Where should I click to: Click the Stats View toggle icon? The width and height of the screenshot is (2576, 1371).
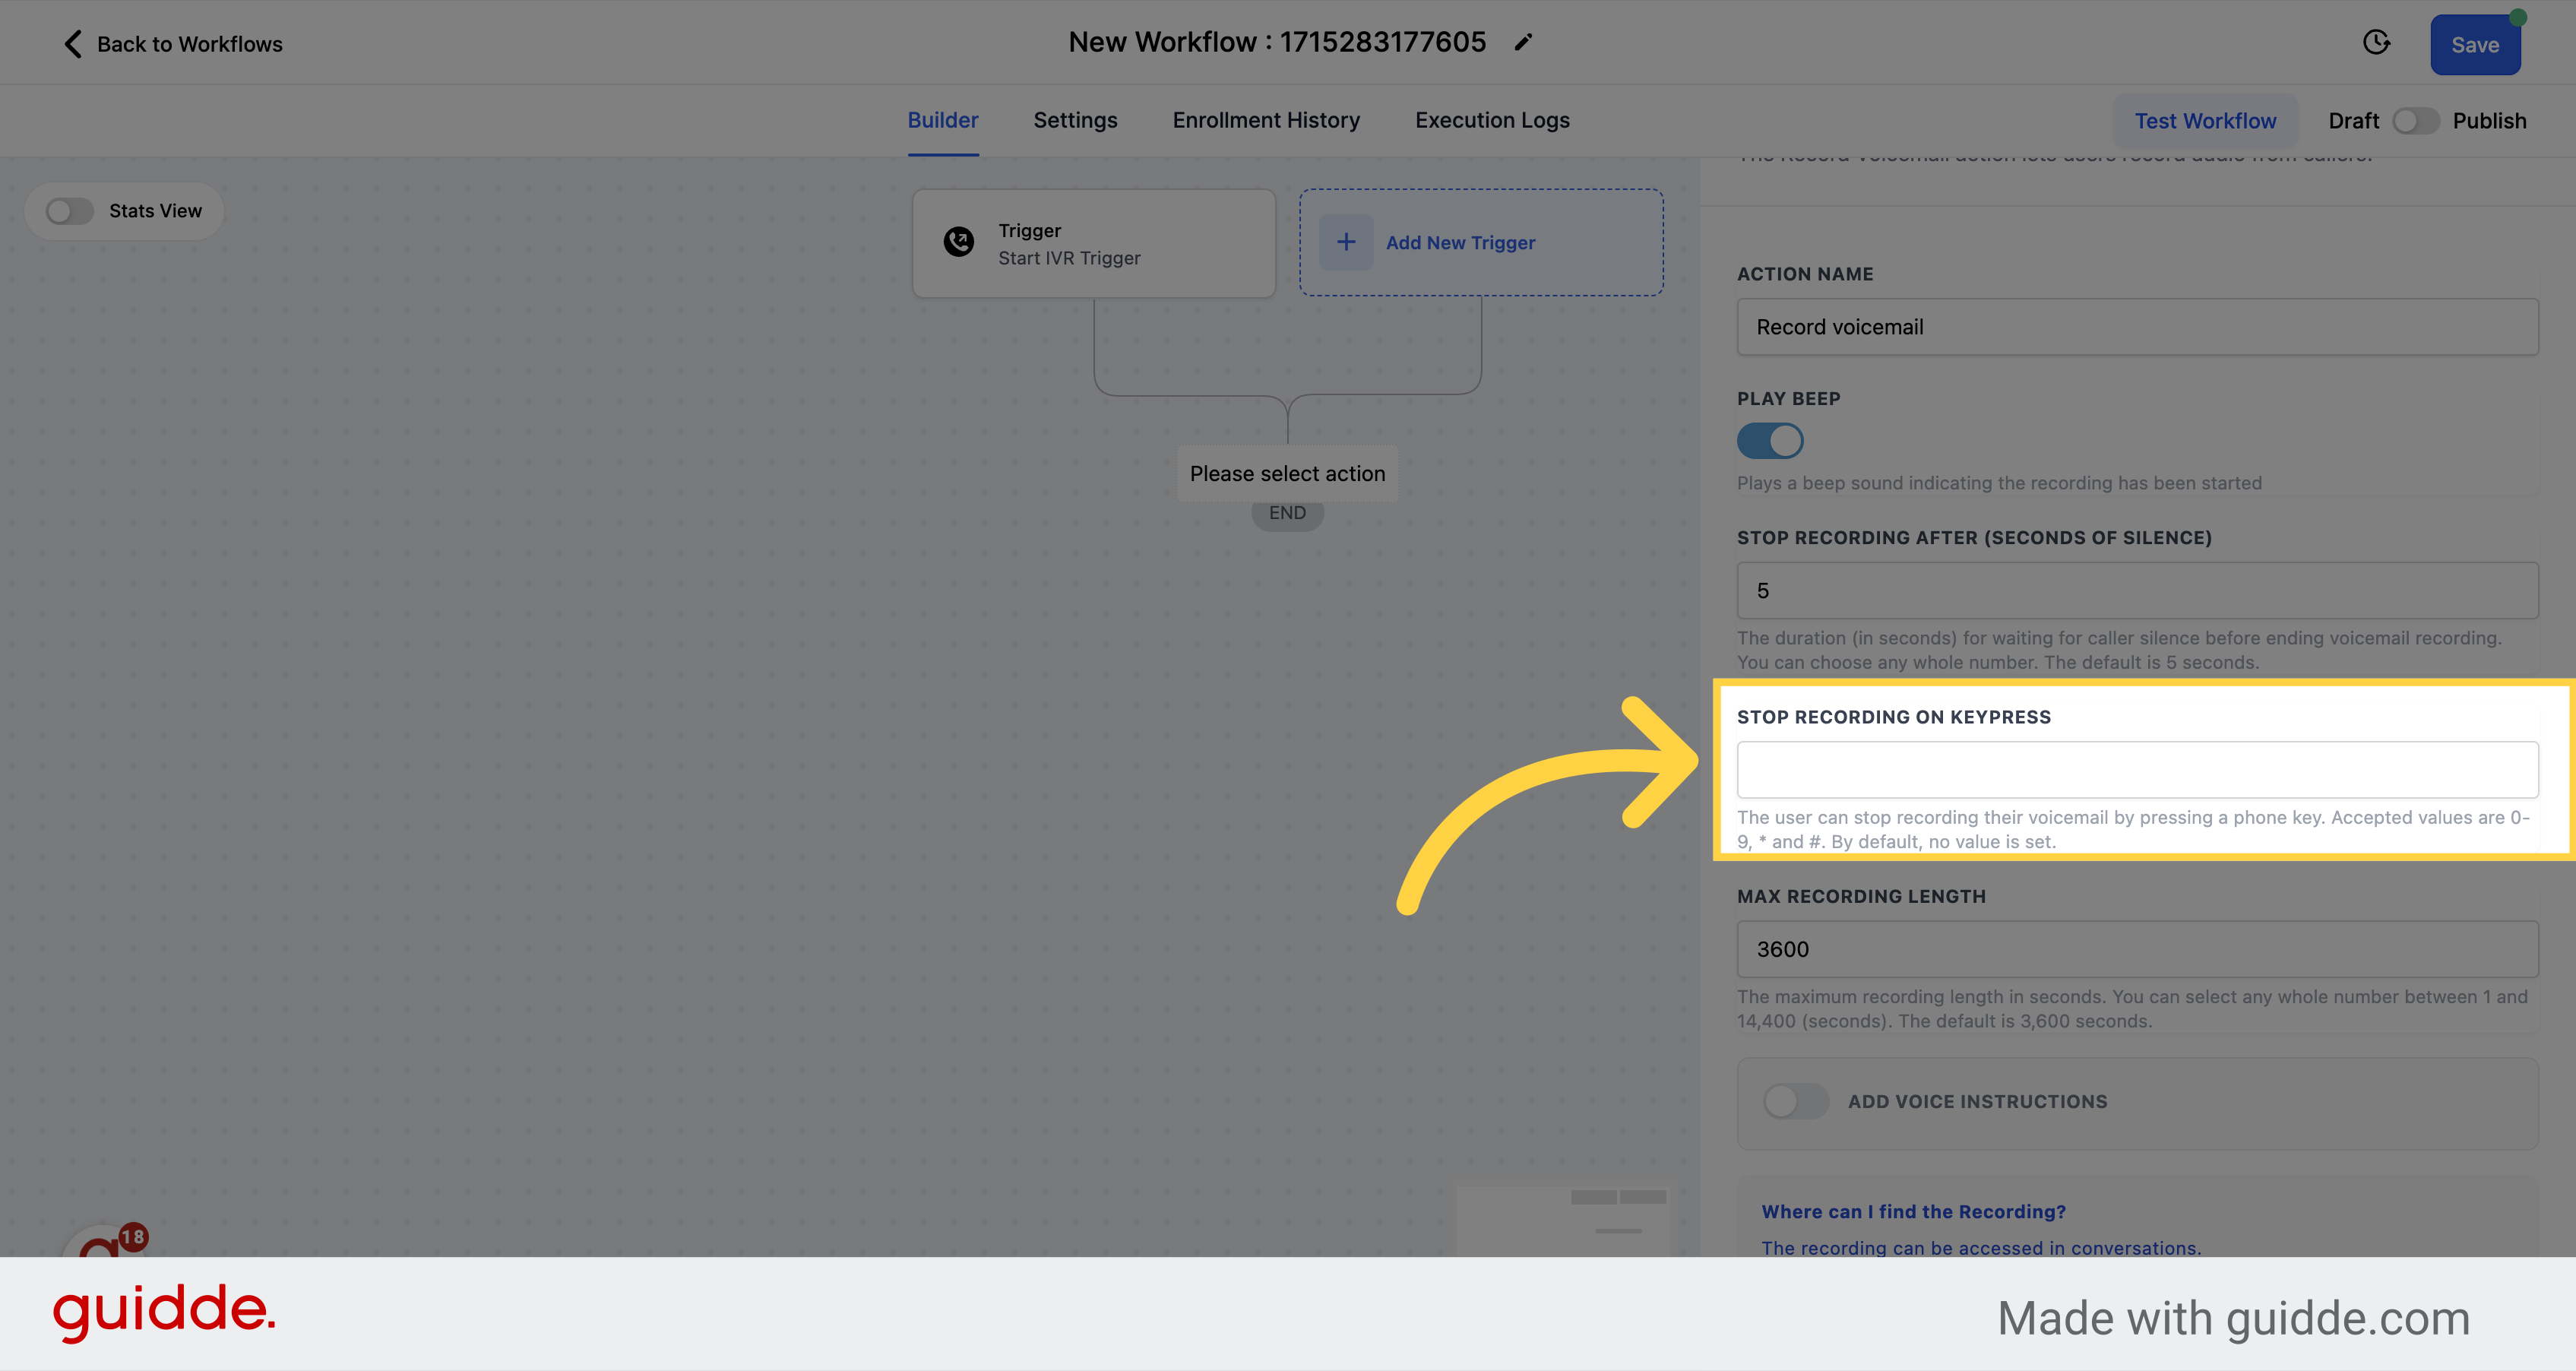pyautogui.click(x=68, y=211)
